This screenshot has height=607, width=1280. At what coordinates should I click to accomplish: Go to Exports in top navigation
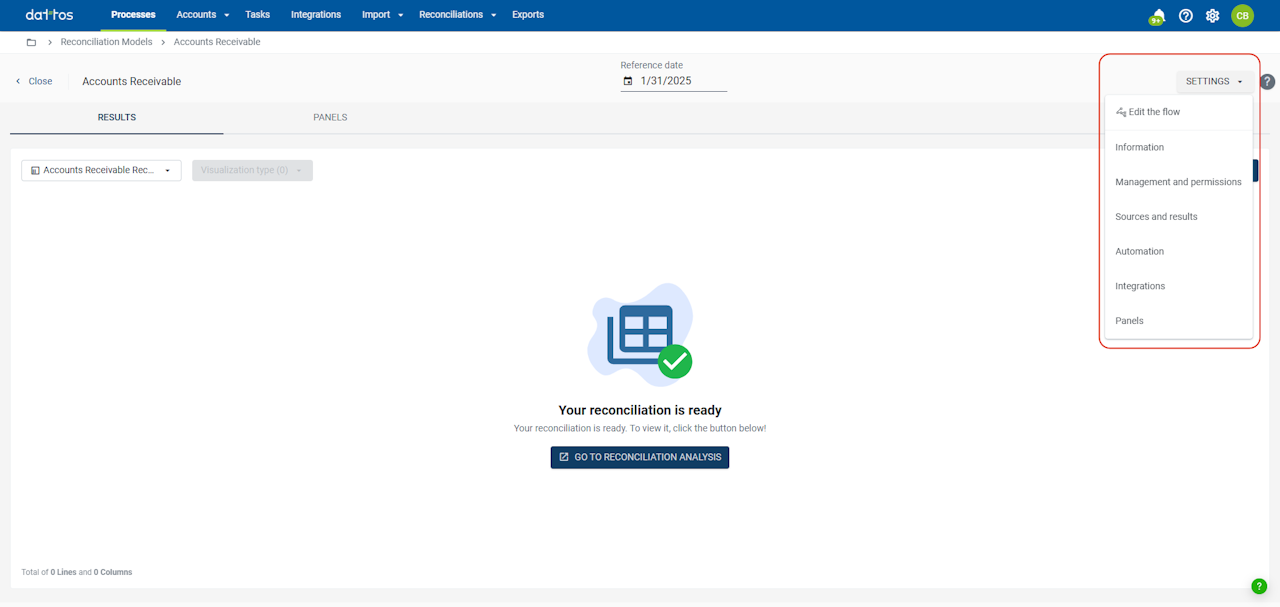coord(528,15)
